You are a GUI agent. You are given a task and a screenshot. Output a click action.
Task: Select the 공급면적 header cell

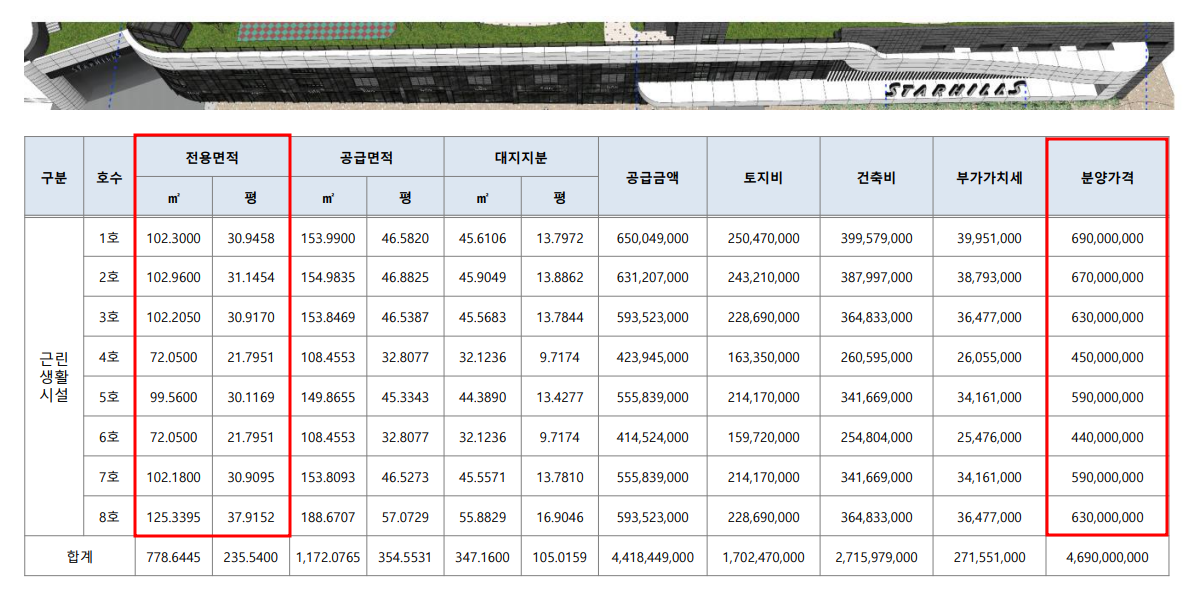tap(366, 157)
